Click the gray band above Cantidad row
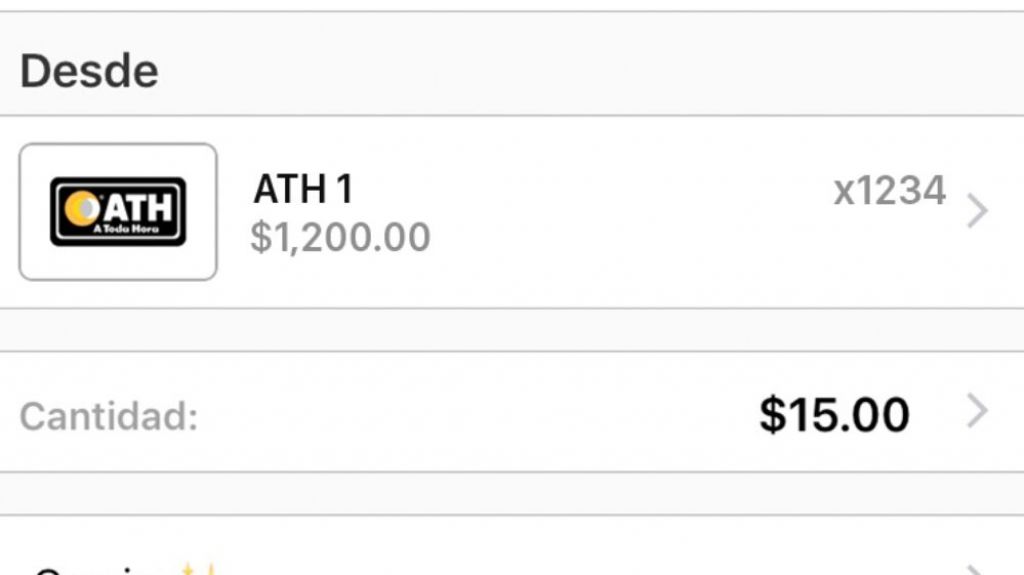Viewport: 1024px width, 575px height. point(512,330)
